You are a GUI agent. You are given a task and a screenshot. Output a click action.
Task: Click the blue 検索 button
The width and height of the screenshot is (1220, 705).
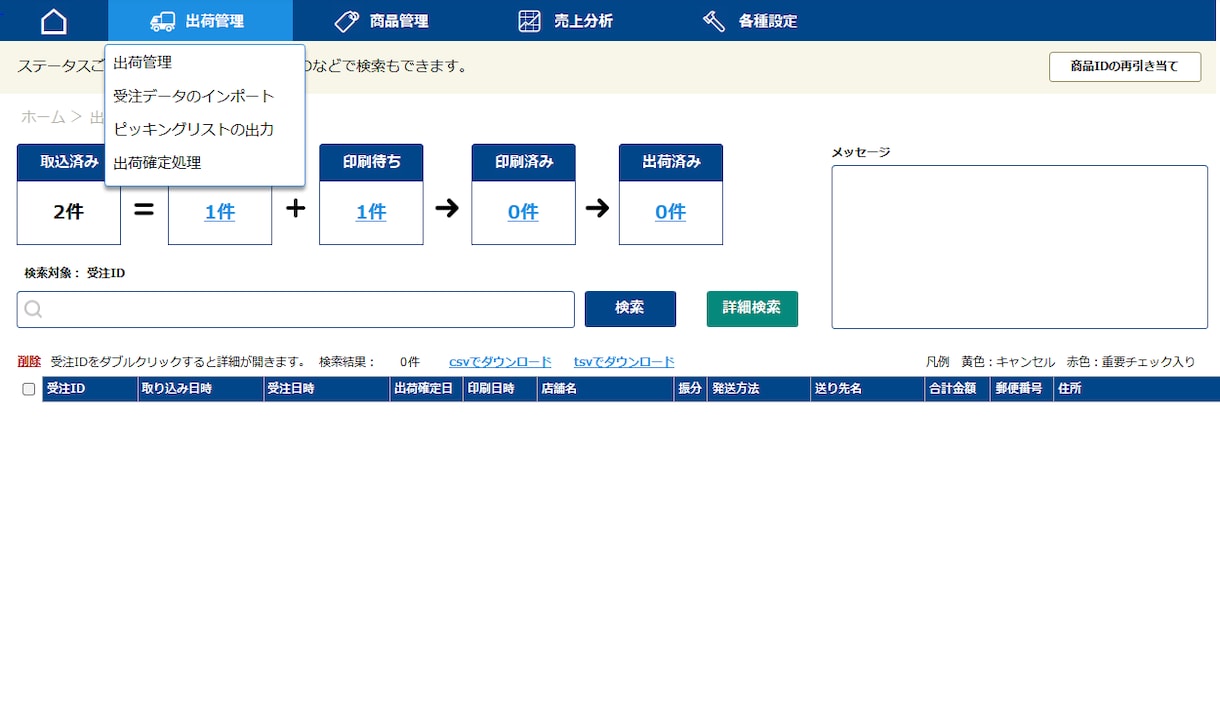pos(630,309)
